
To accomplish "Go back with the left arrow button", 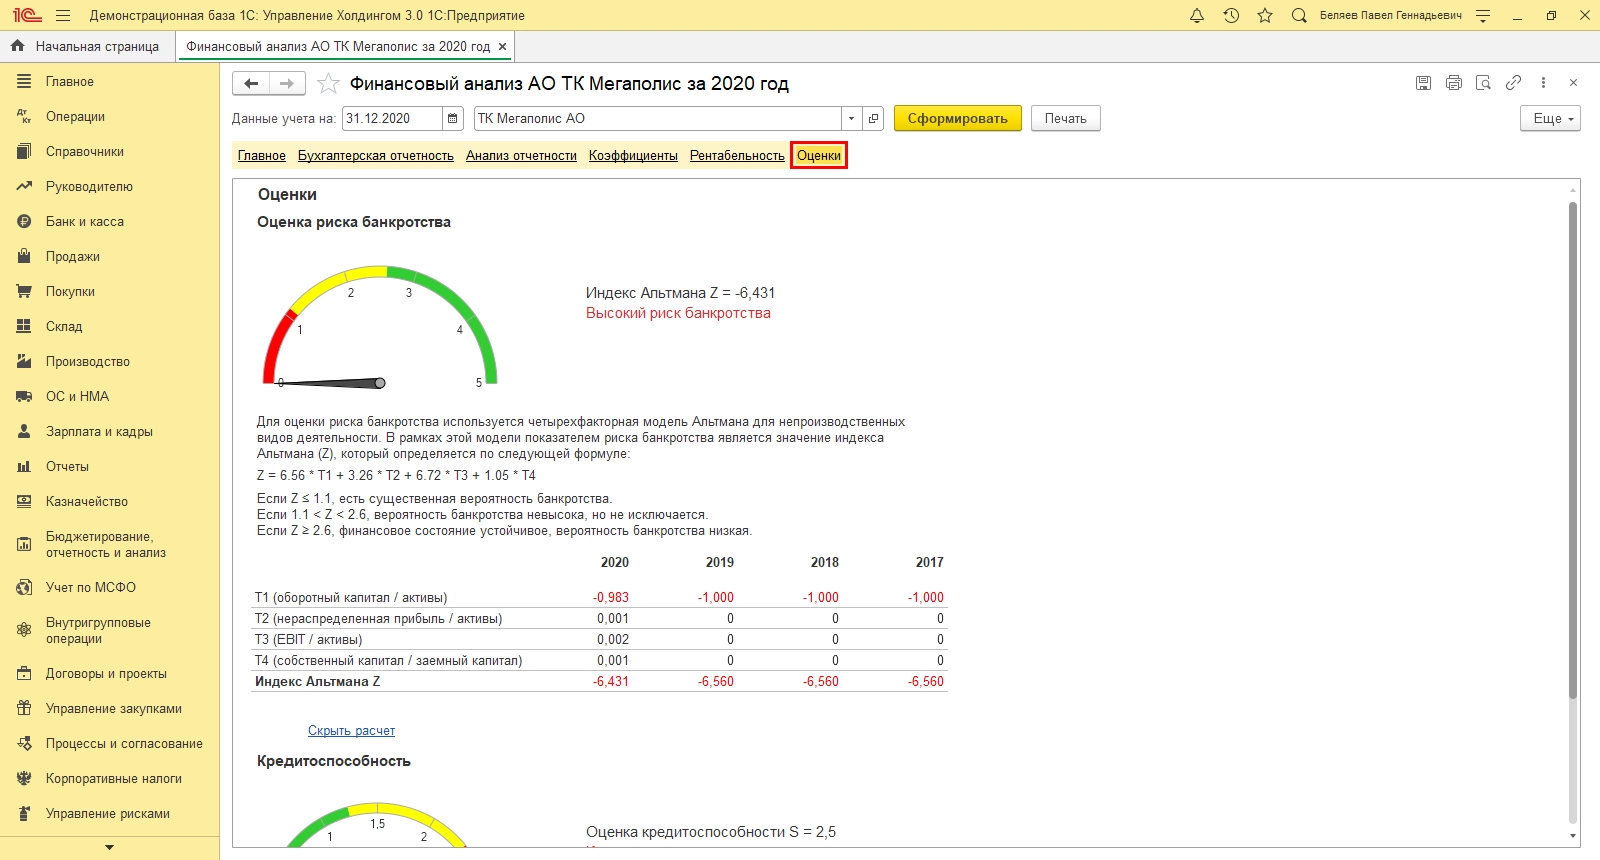I will (251, 84).
